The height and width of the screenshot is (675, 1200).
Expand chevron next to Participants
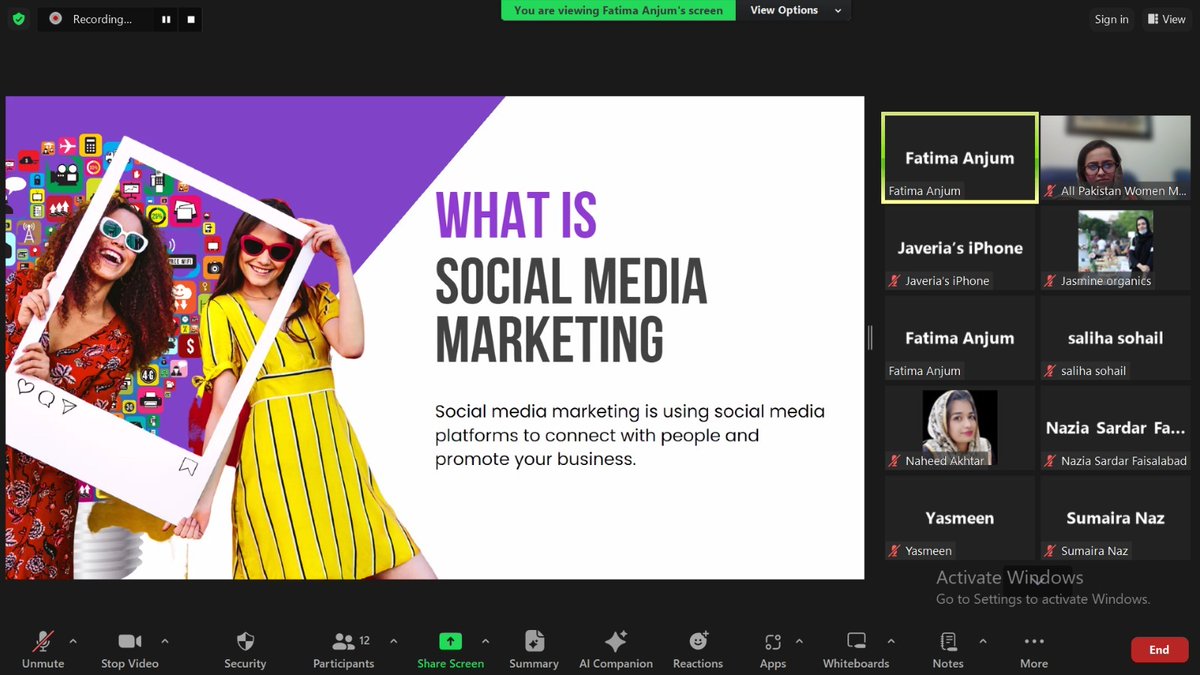click(x=393, y=641)
